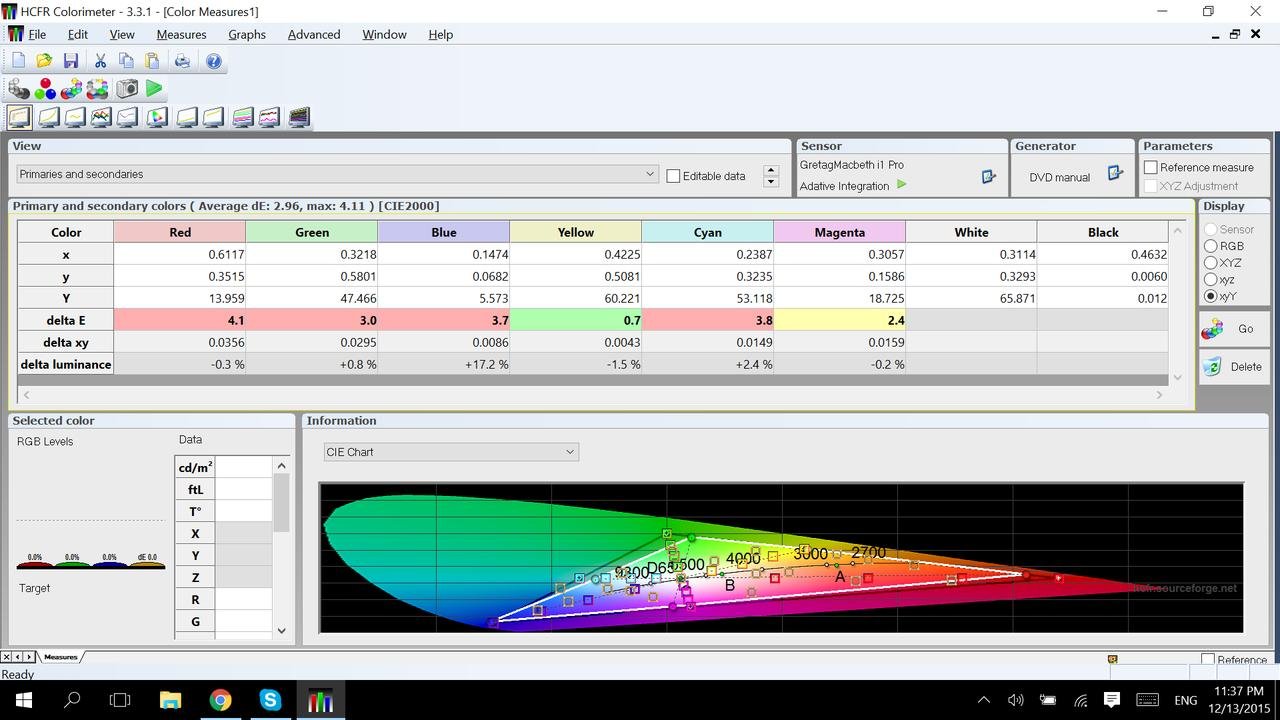
Task: Open the CIE Chart information dropdown
Action: 570,452
